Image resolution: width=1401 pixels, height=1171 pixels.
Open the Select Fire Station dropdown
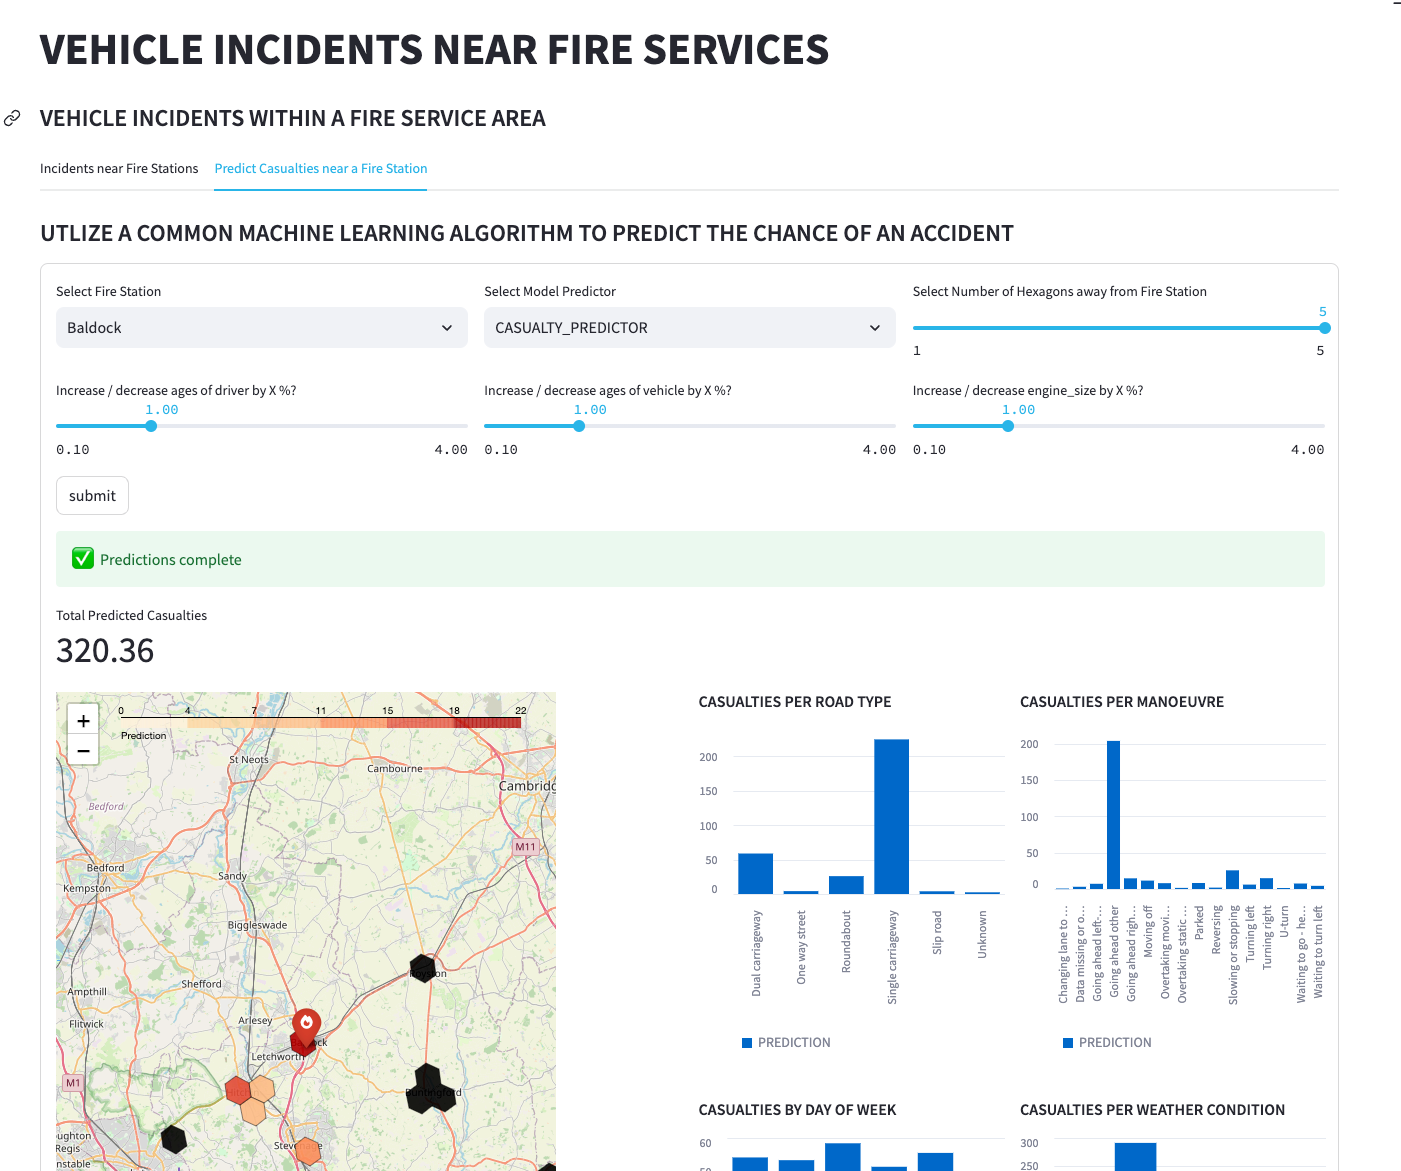[261, 328]
